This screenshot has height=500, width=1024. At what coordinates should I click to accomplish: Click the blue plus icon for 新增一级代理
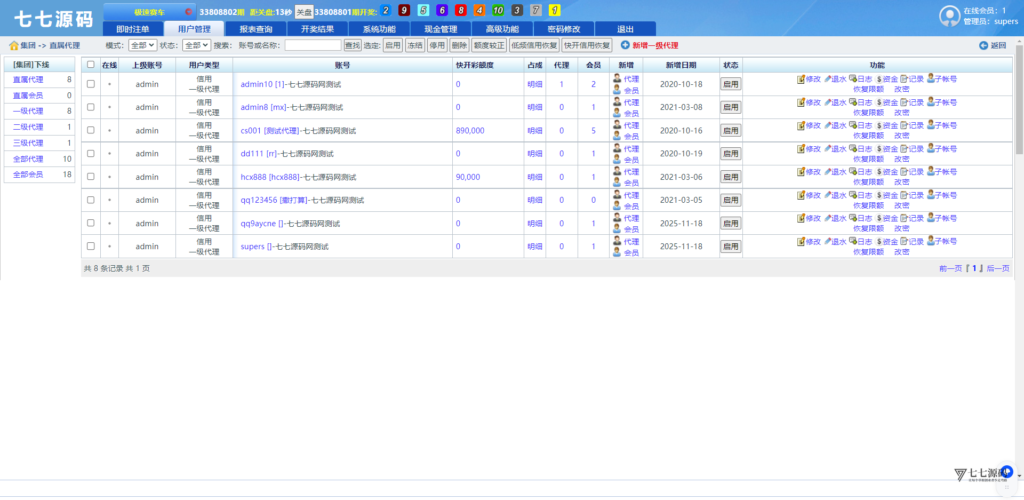pyautogui.click(x=625, y=45)
